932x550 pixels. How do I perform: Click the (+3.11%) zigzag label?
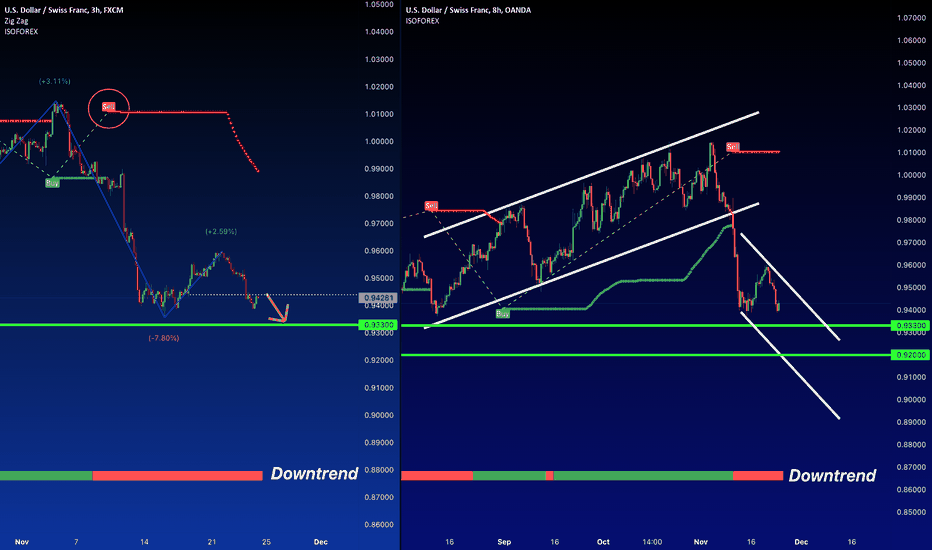[55, 81]
